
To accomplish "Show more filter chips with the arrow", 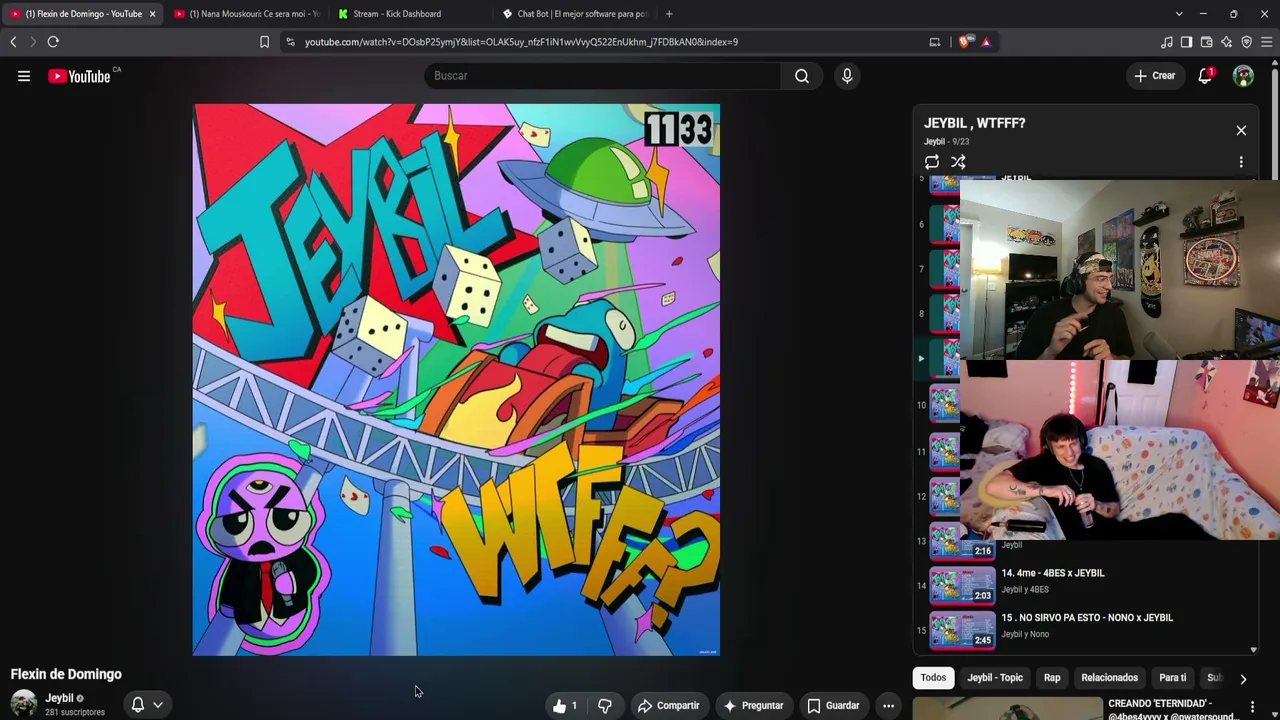I will click(1243, 679).
